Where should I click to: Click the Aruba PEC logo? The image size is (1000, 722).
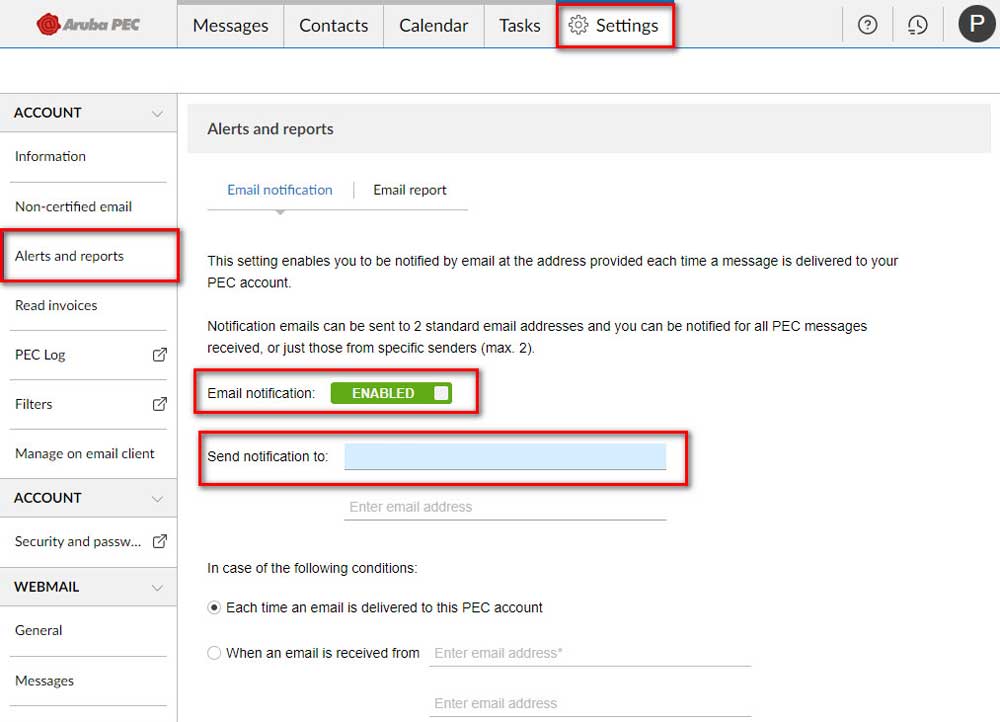(88, 24)
